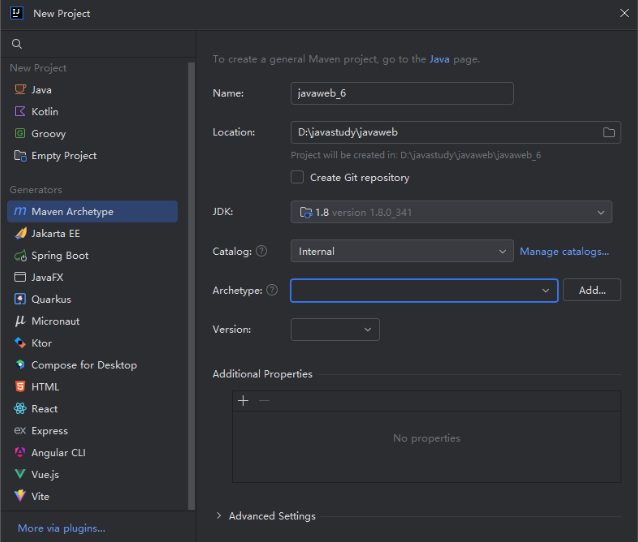Click the Groovy icon in sidebar
Image resolution: width=638 pixels, height=542 pixels.
coord(21,134)
